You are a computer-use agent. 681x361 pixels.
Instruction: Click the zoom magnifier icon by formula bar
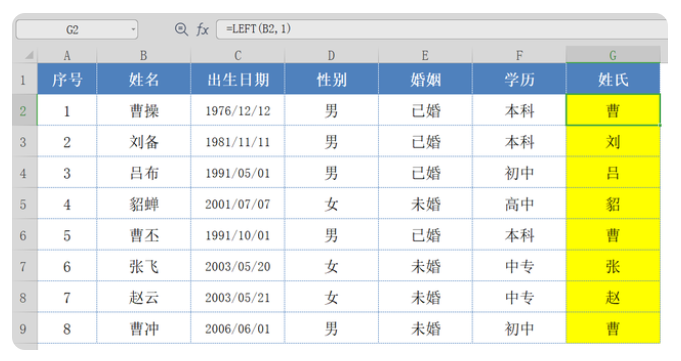[x=181, y=30]
